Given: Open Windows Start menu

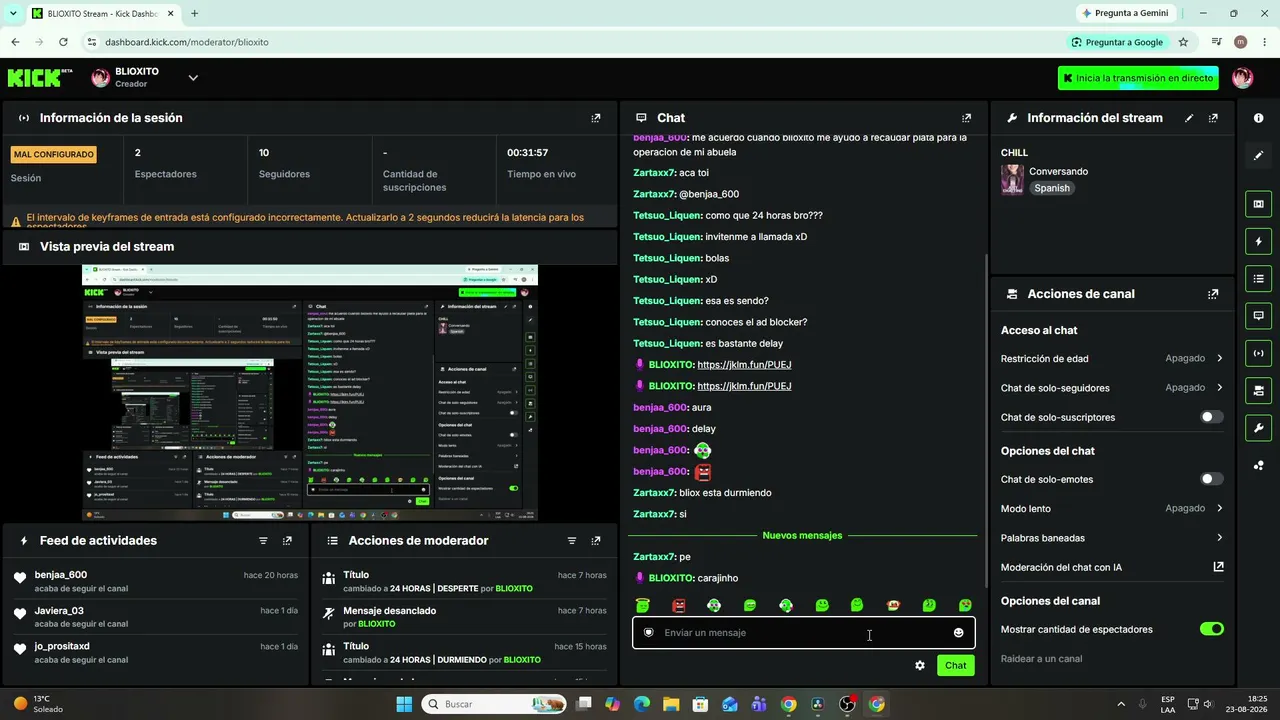Looking at the screenshot, I should pos(404,704).
